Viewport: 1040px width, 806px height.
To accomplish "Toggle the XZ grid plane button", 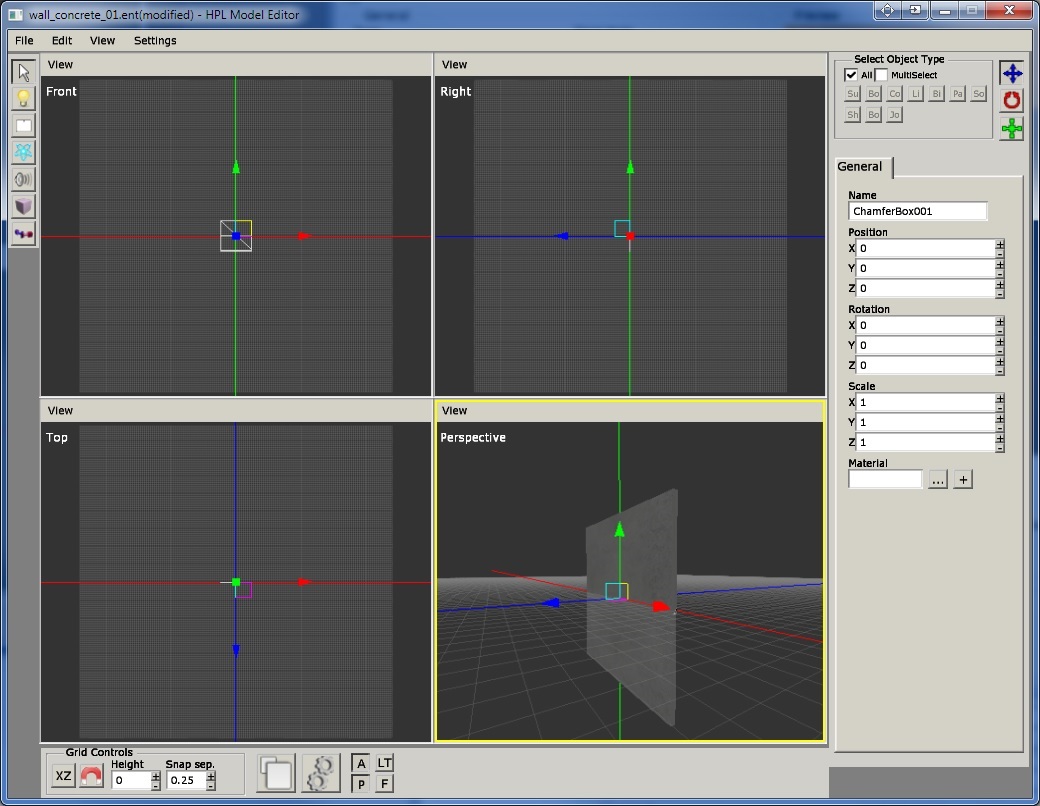I will (x=63, y=775).
